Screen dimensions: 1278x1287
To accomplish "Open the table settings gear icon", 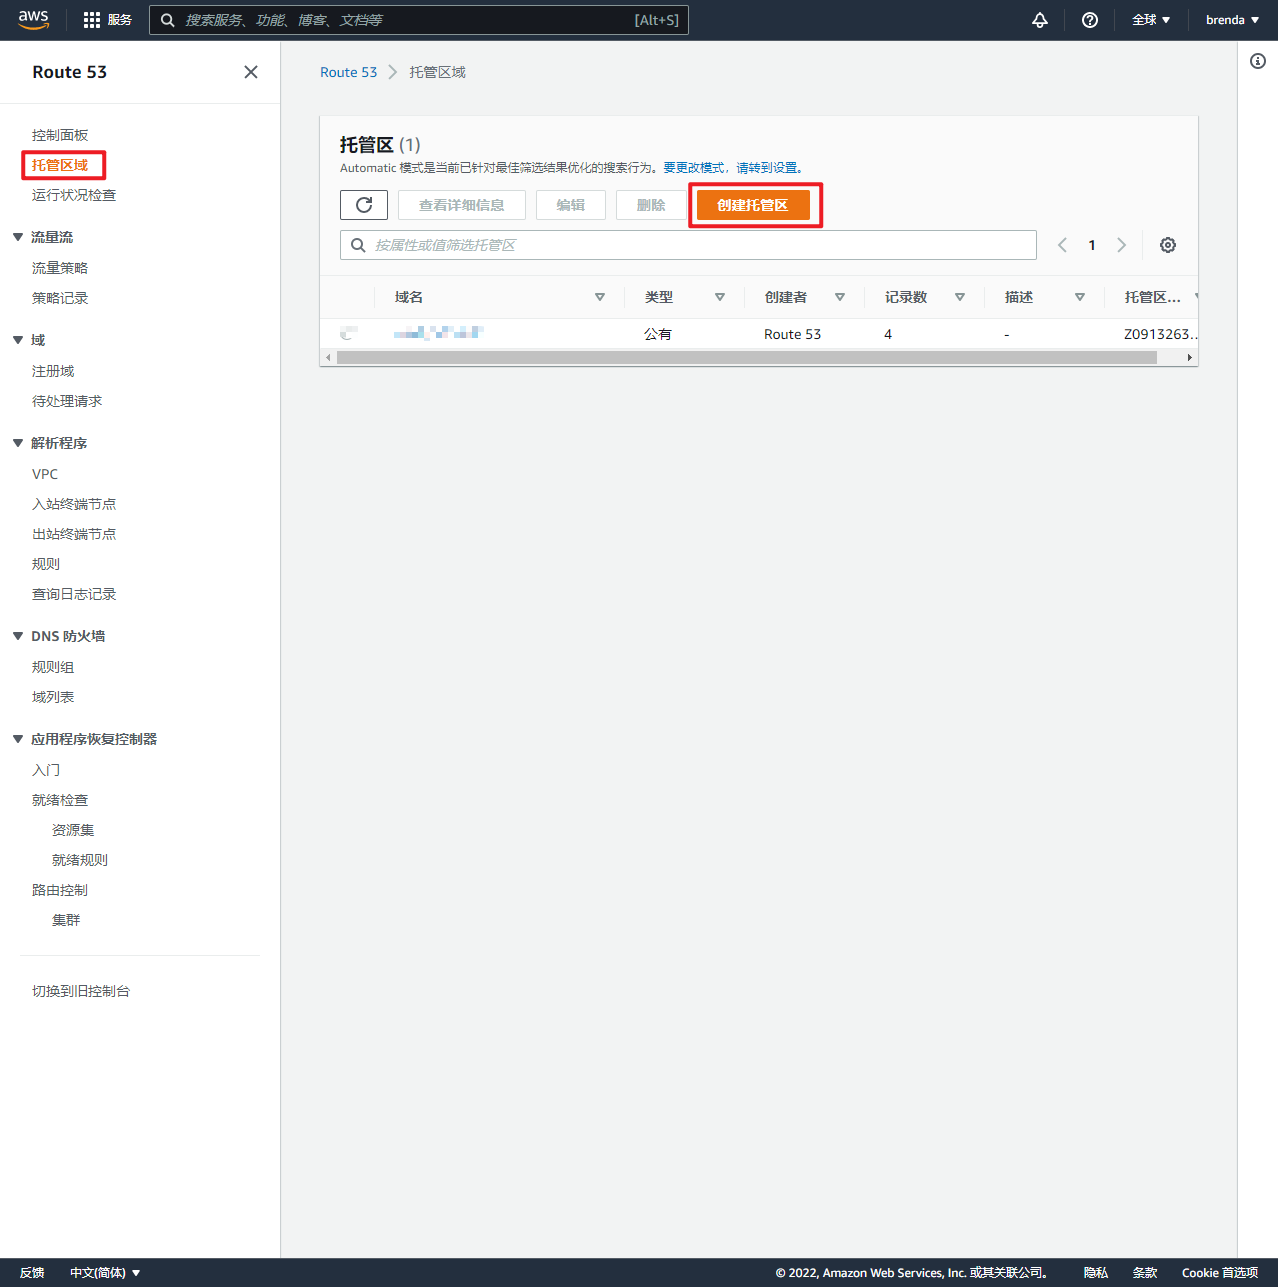I will click(x=1168, y=245).
